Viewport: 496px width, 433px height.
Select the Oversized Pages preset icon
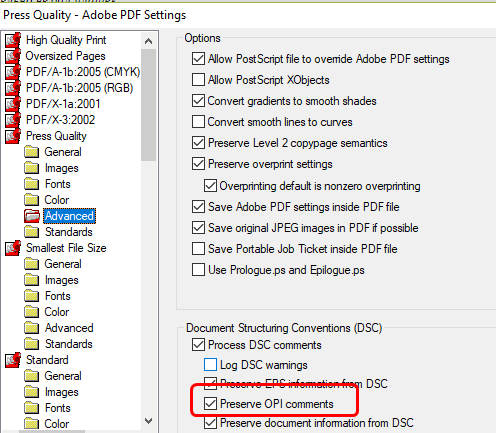(x=13, y=56)
